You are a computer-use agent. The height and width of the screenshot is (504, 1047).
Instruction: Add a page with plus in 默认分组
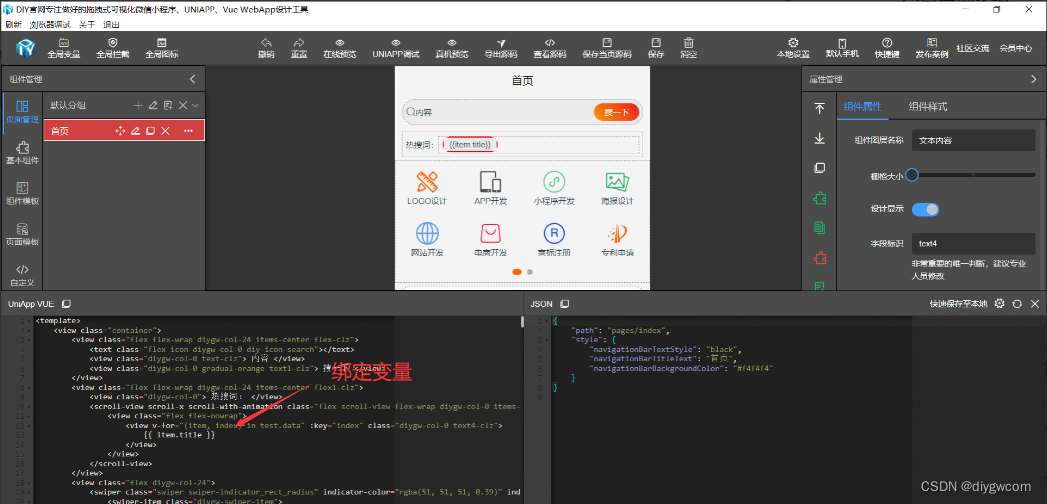coord(138,105)
